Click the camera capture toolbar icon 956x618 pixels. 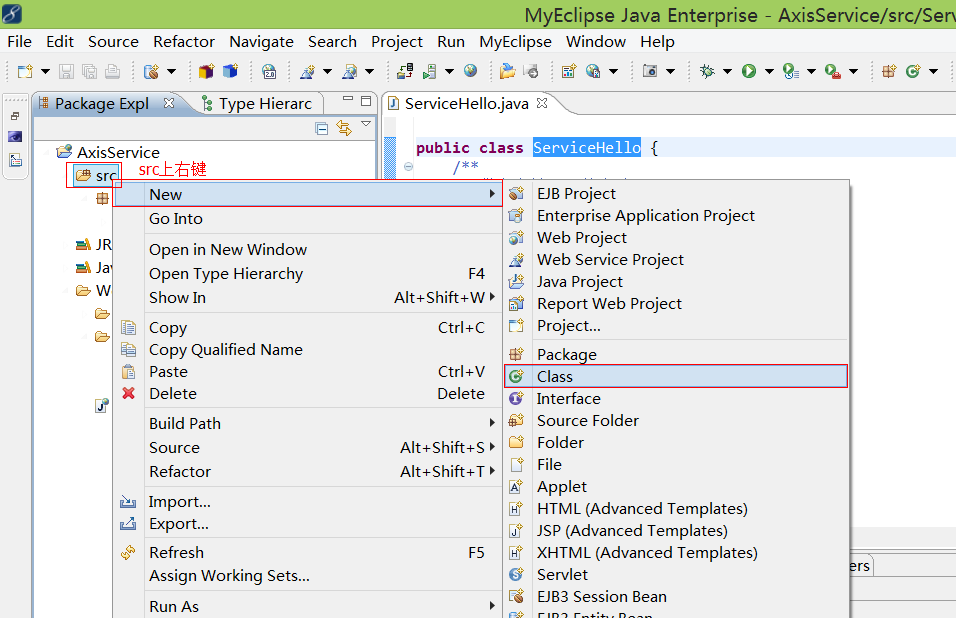pyautogui.click(x=650, y=71)
